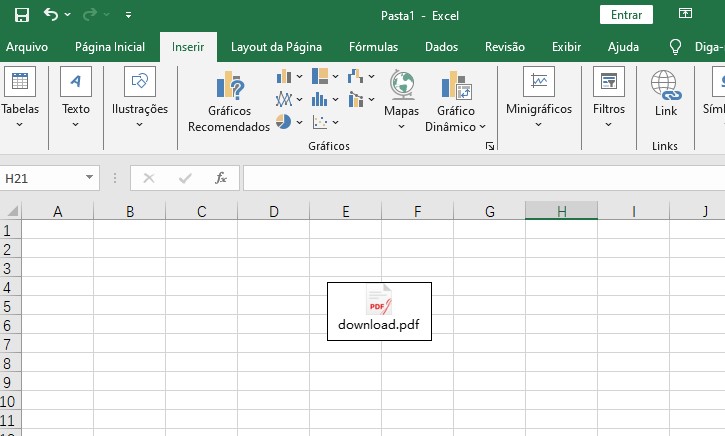
Task: Click the Cancel X formula button
Action: pos(149,178)
